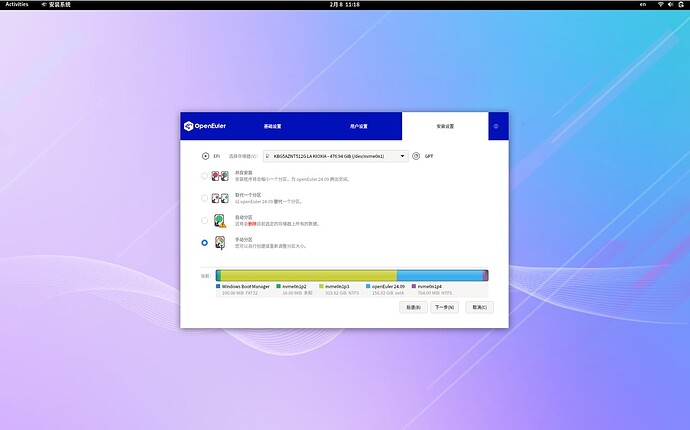
Task: Choose the 自动分区 radio option
Action: [205, 220]
